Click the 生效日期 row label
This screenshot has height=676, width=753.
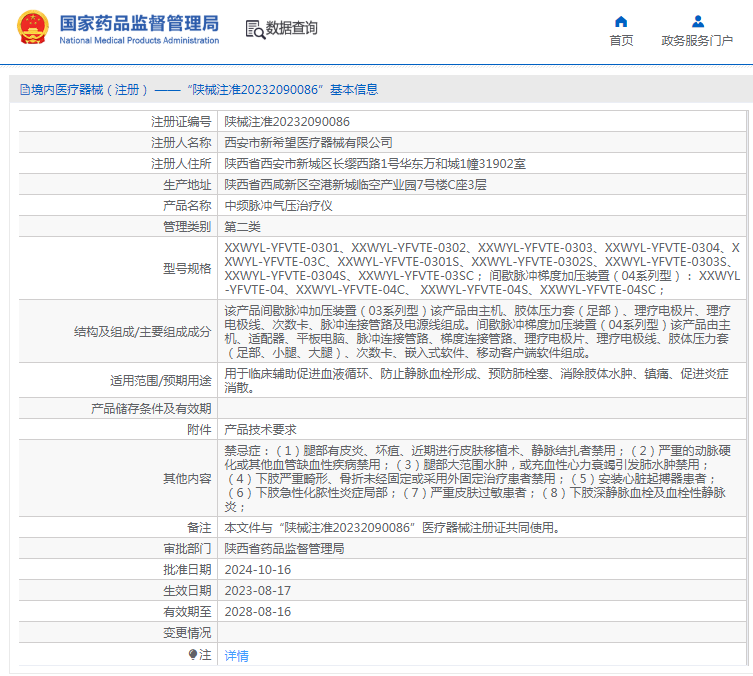point(187,591)
